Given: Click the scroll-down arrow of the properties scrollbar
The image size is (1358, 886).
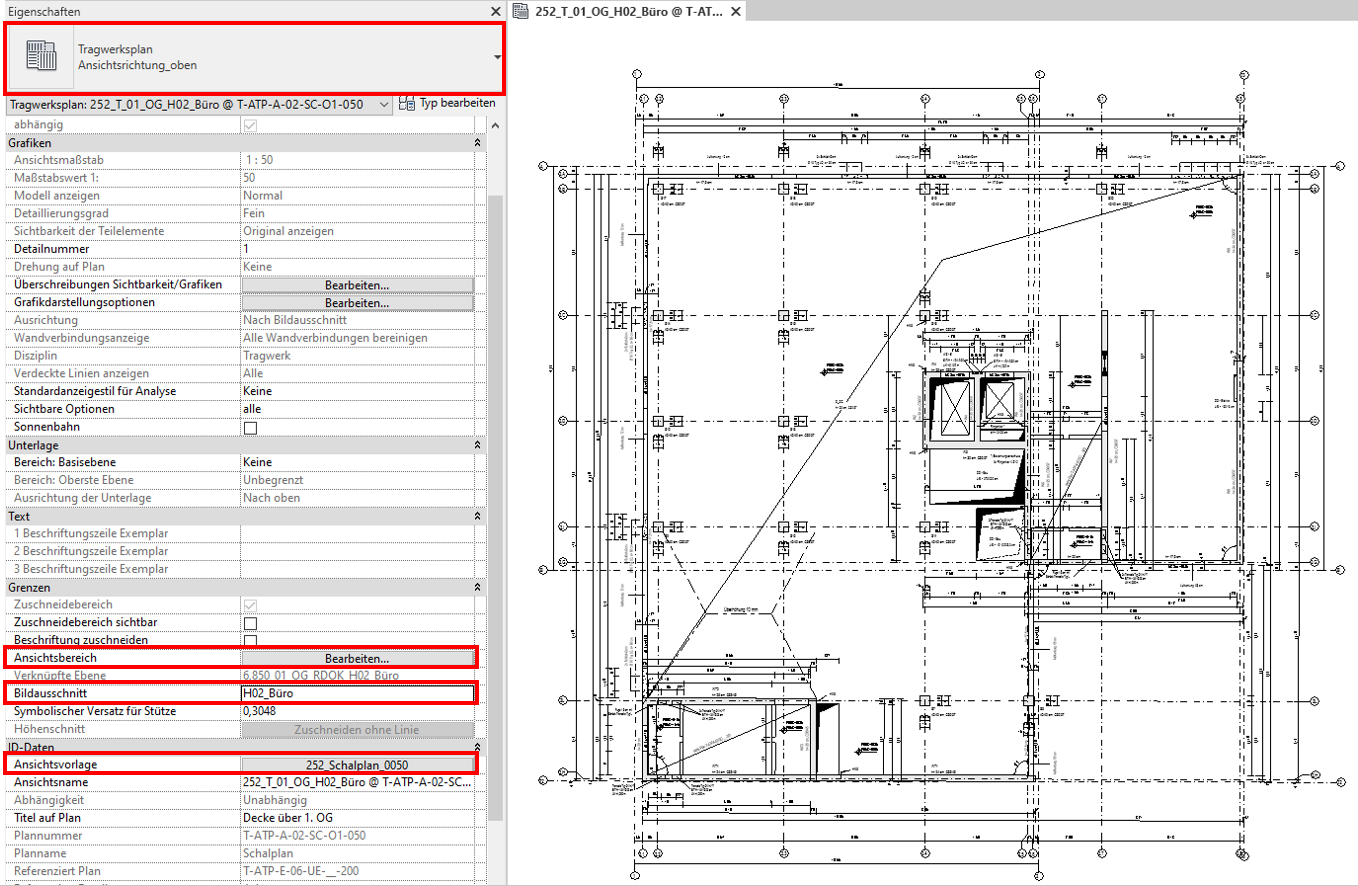Looking at the screenshot, I should [497, 880].
